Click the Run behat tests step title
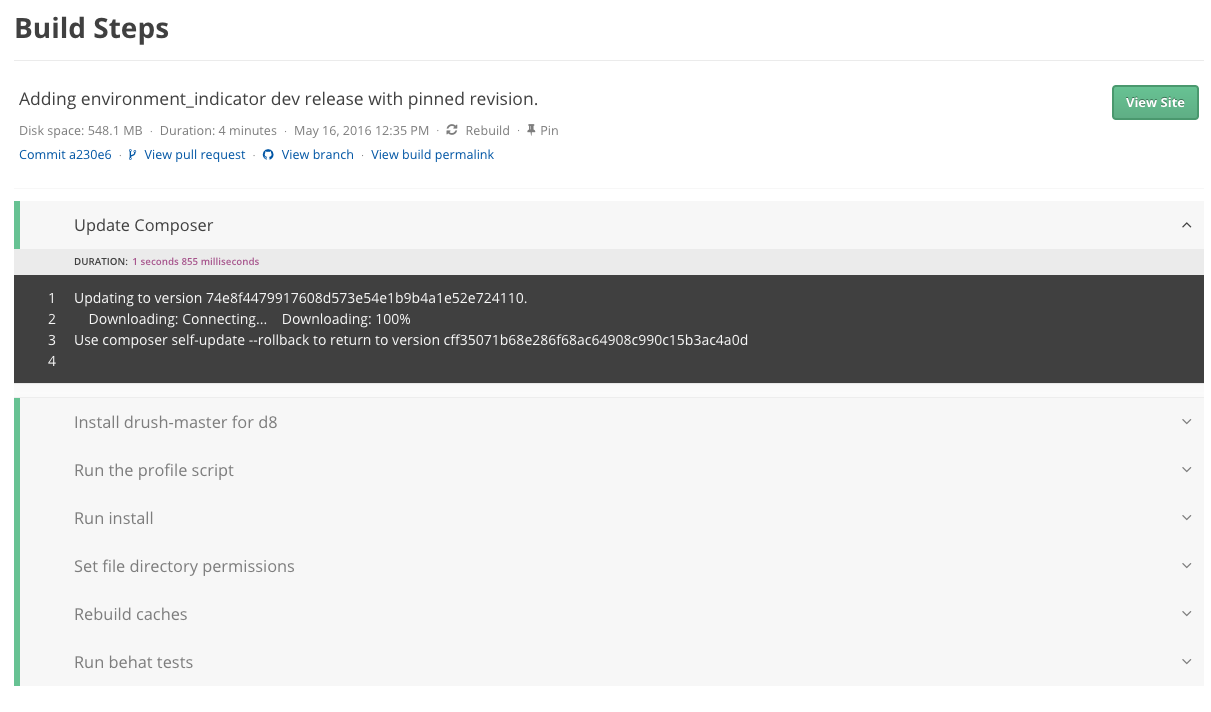The image size is (1211, 712). pos(133,662)
